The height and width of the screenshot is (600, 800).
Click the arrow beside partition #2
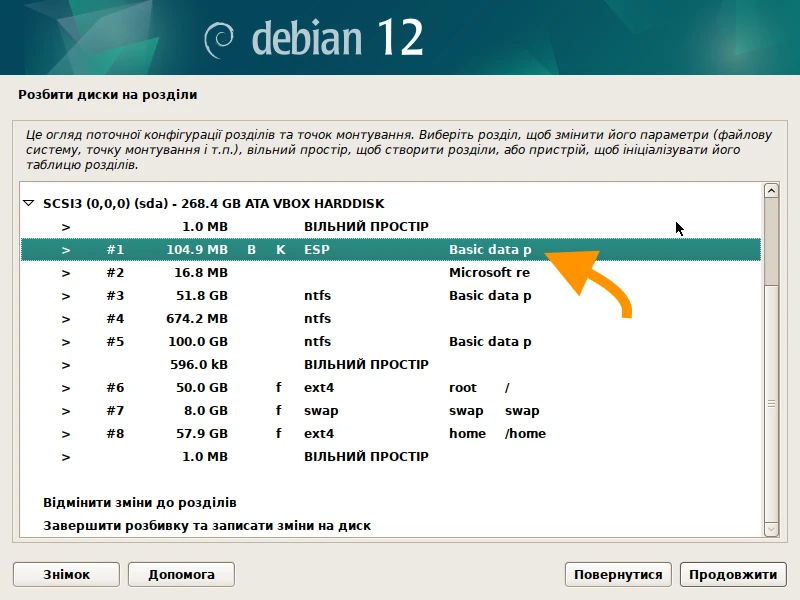(66, 273)
